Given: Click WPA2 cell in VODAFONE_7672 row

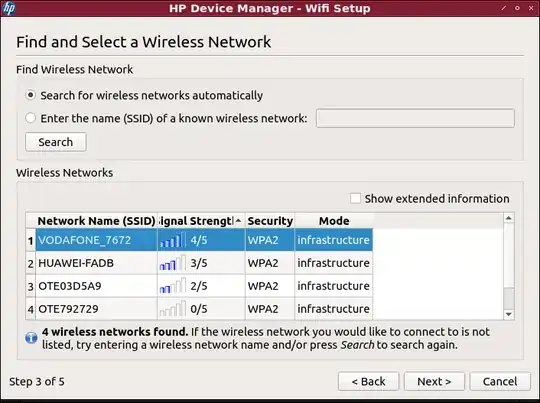Looking at the screenshot, I should click(x=270, y=240).
